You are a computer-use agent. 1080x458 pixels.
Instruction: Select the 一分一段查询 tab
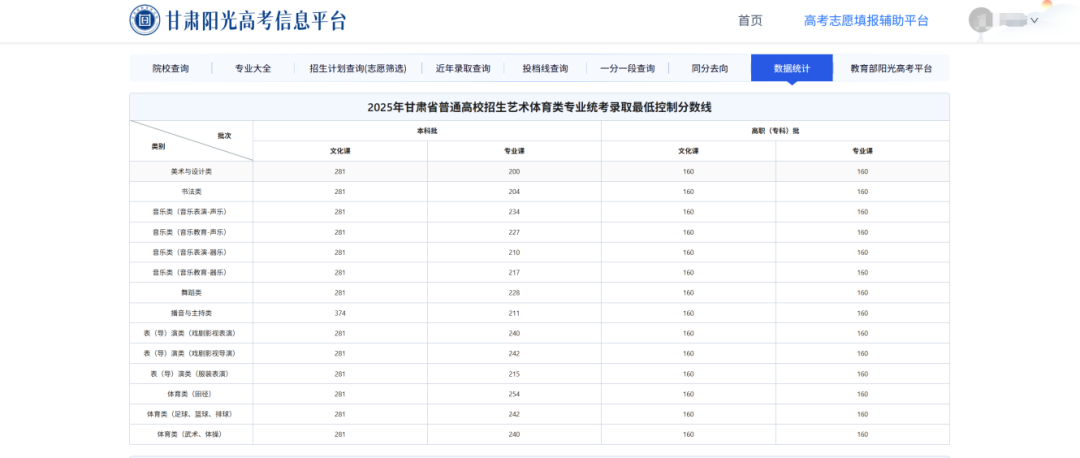pos(627,68)
